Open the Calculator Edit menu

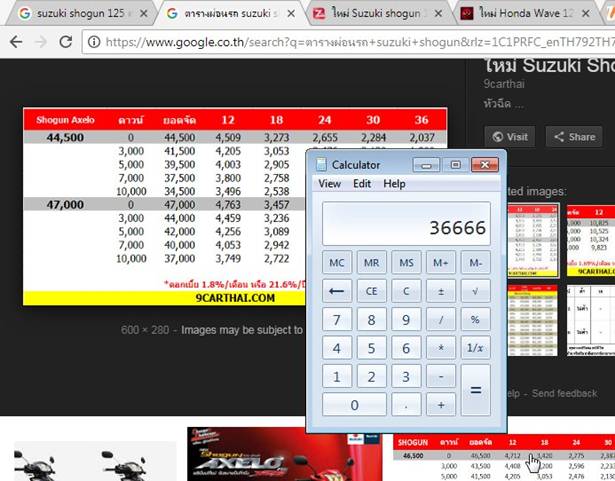point(362,184)
